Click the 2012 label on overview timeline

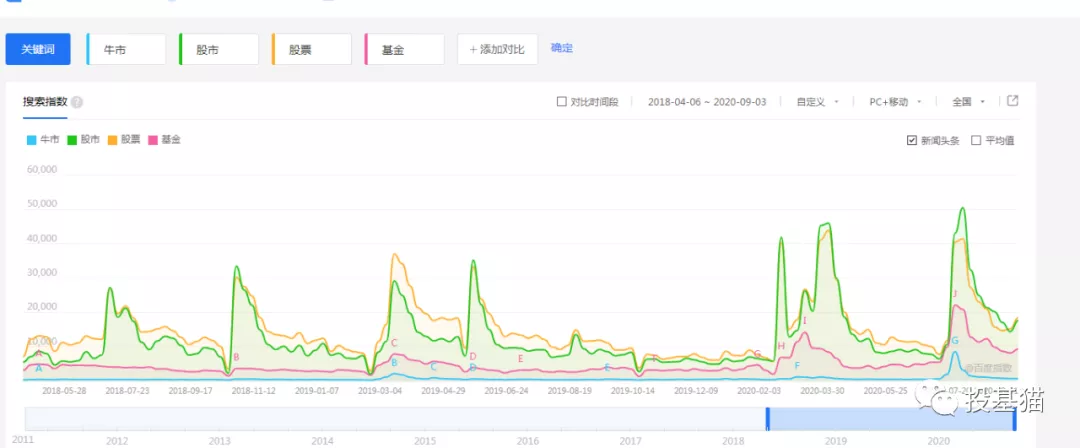click(116, 440)
